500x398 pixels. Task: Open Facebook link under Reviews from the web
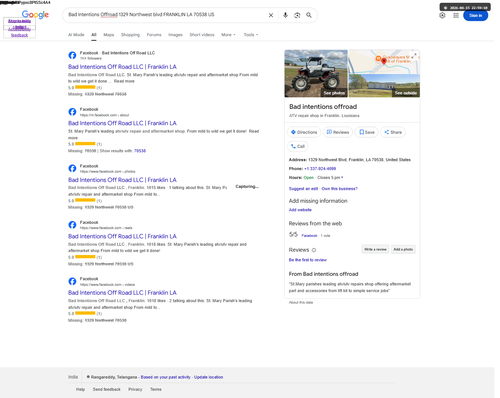(x=309, y=236)
